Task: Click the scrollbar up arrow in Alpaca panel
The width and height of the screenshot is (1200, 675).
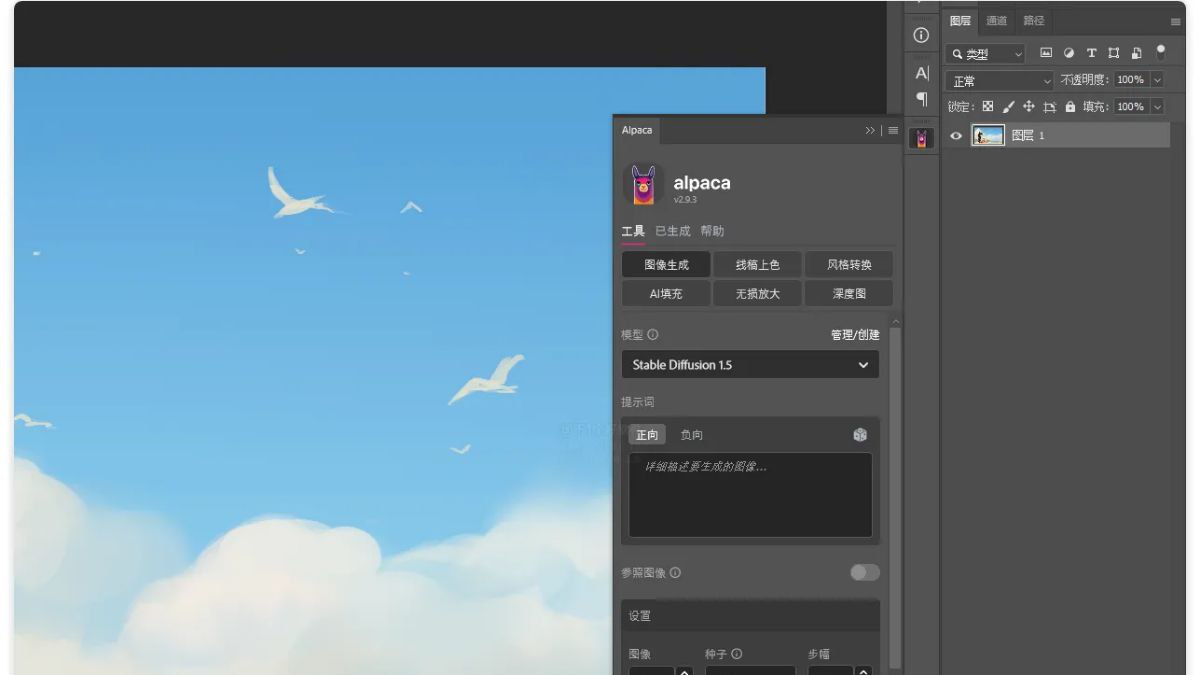Action: [x=895, y=321]
